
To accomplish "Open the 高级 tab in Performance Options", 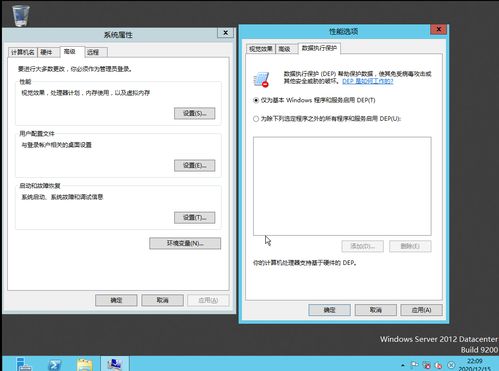I will 284,49.
